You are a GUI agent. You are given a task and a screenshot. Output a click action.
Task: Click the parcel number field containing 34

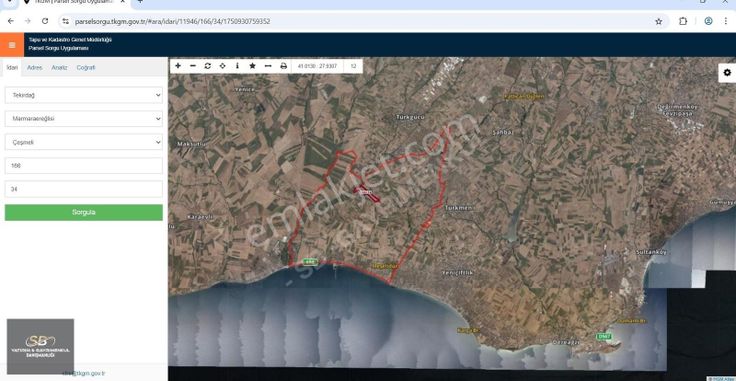(84, 189)
